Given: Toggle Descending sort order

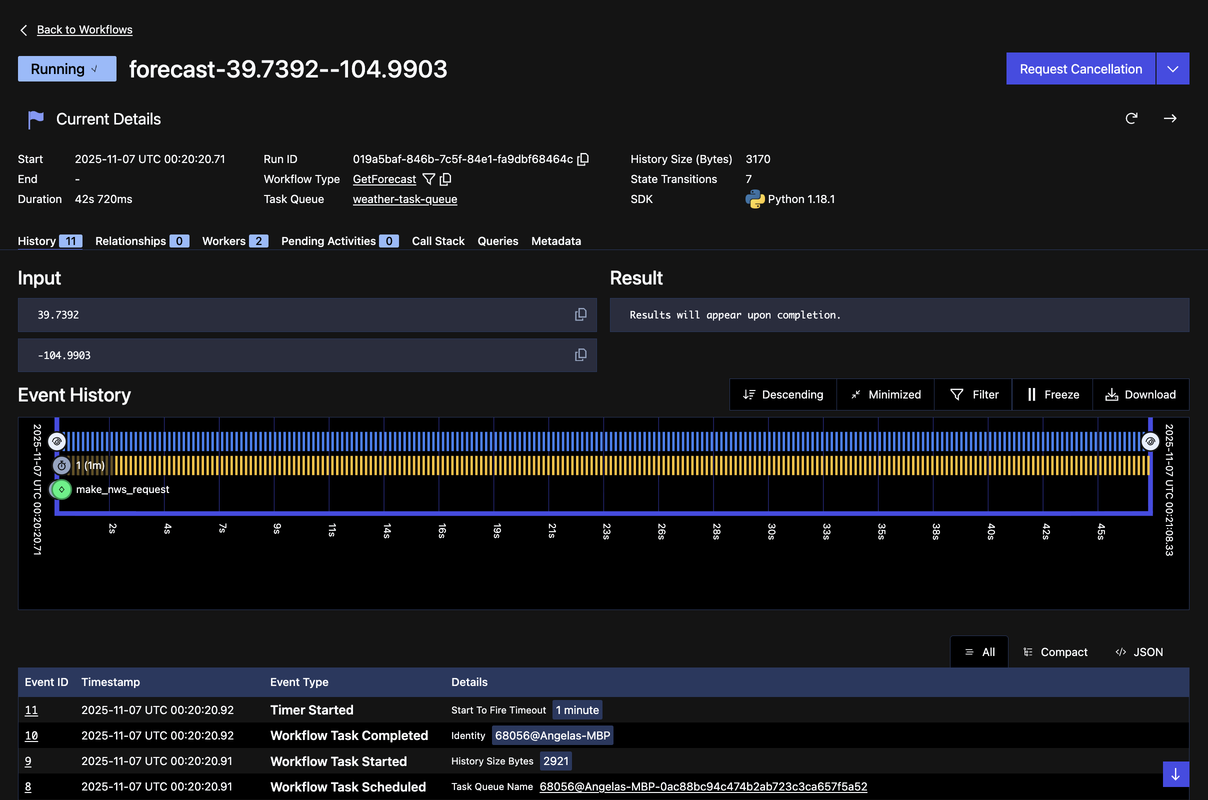Looking at the screenshot, I should [x=783, y=394].
